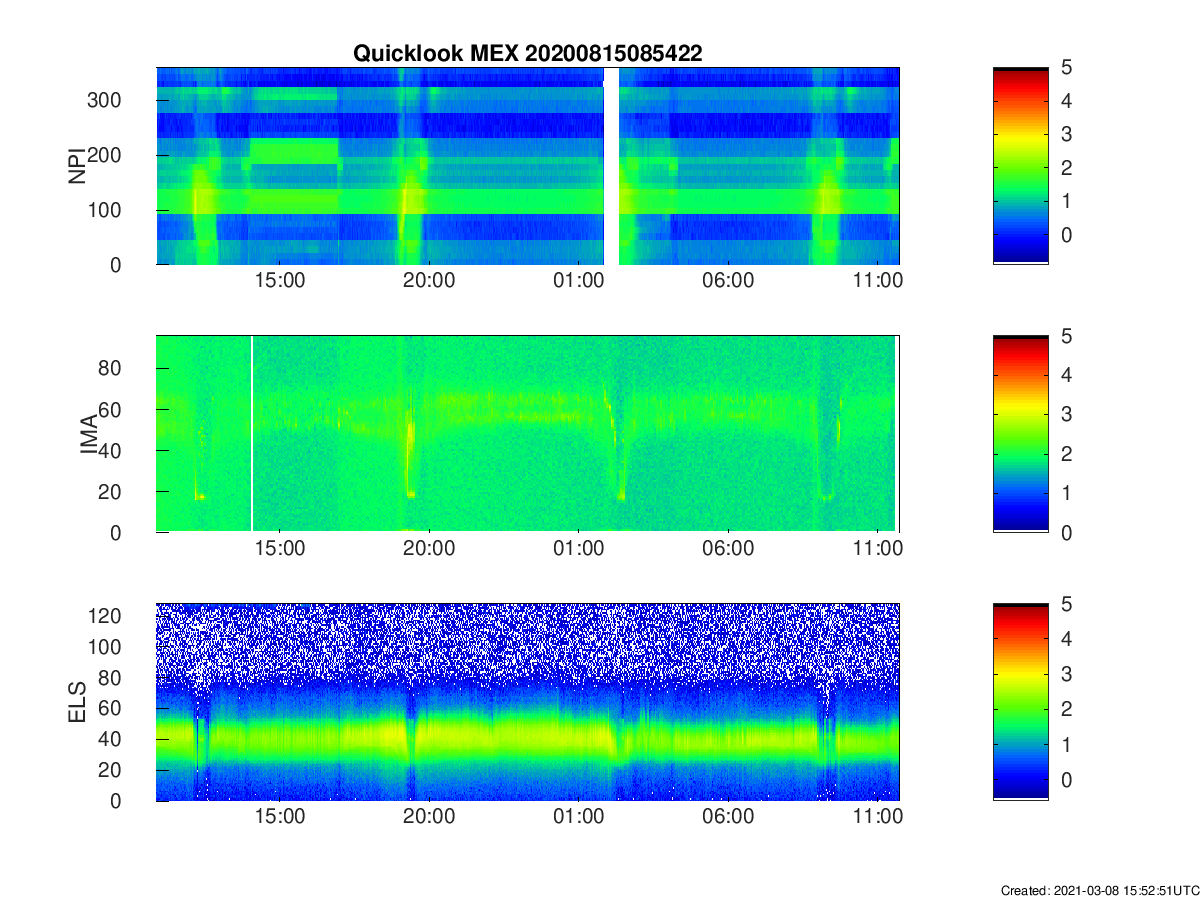Screen dimensions: 1200x900
Task: Click the colorbar beside the NPI panel
Action: (x=1020, y=166)
